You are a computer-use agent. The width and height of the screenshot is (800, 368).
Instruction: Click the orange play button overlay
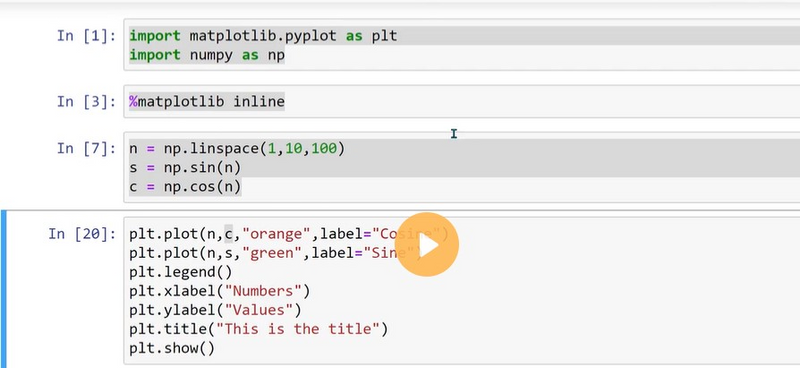coord(427,244)
